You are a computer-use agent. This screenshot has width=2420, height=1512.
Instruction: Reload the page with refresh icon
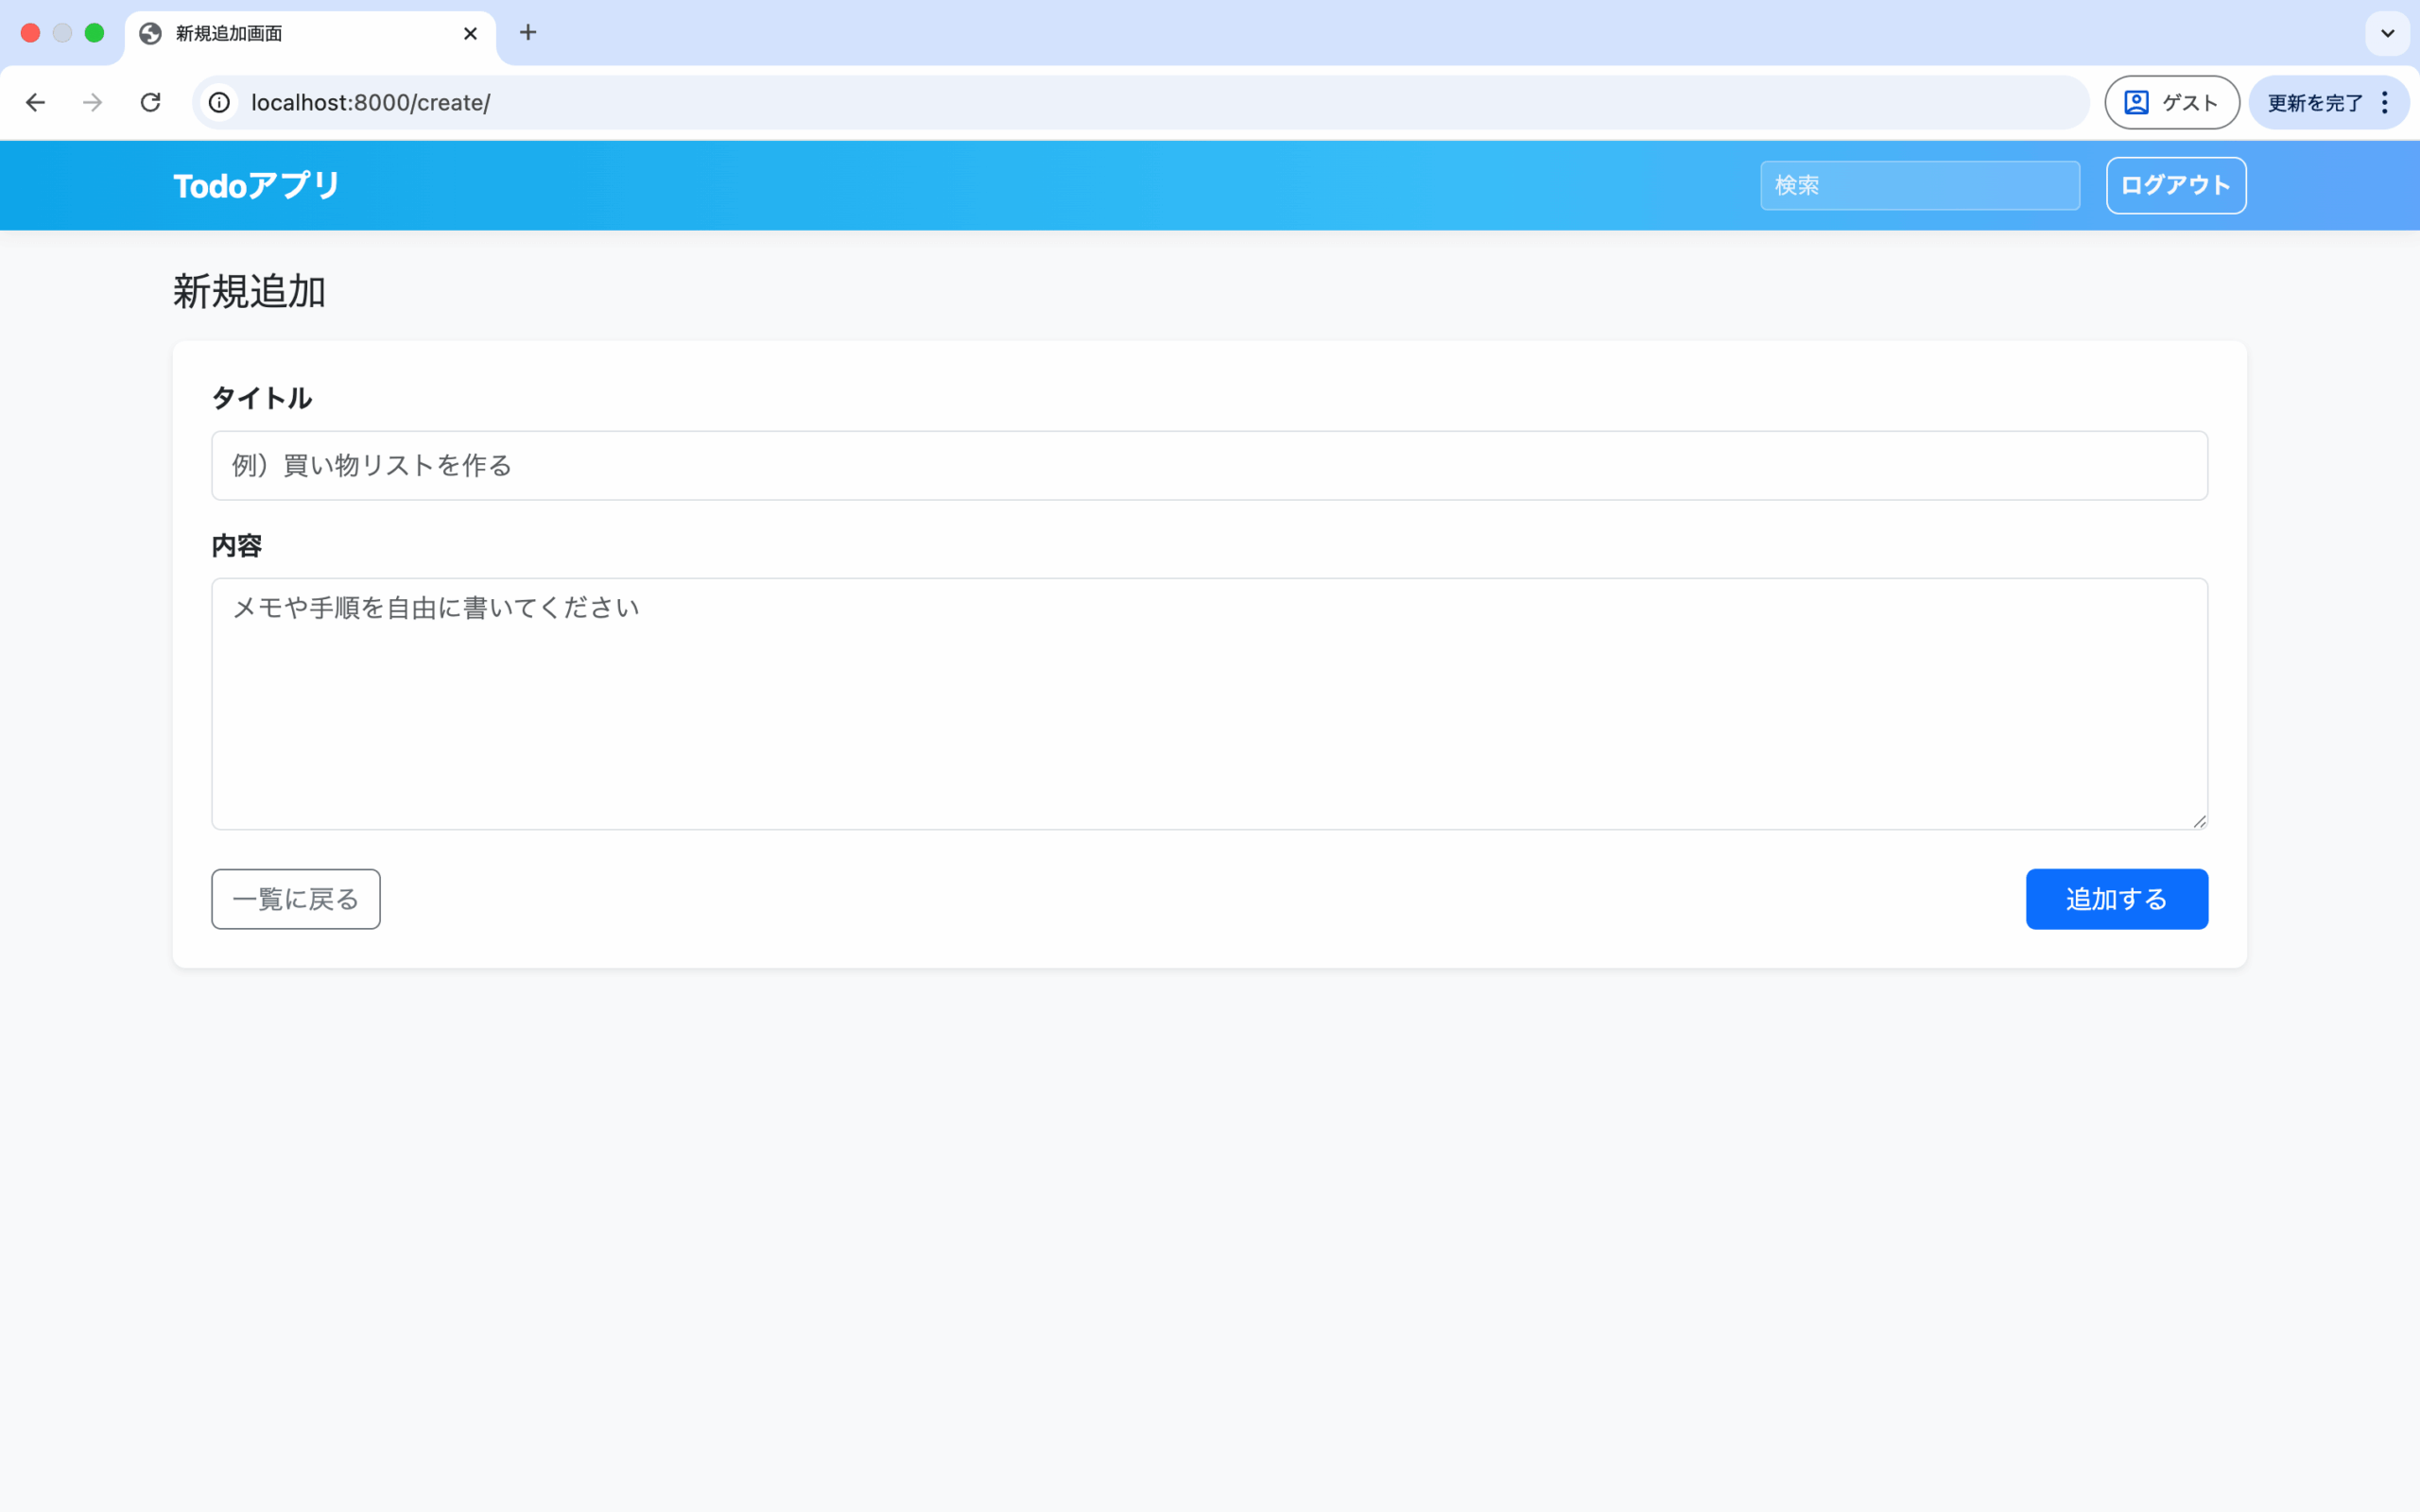click(151, 102)
